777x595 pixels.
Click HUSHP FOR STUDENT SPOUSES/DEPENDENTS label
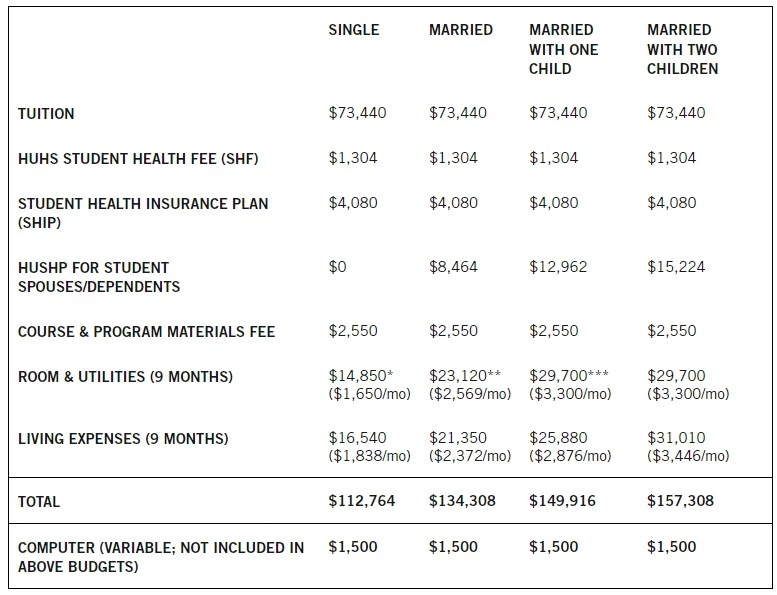pos(99,277)
